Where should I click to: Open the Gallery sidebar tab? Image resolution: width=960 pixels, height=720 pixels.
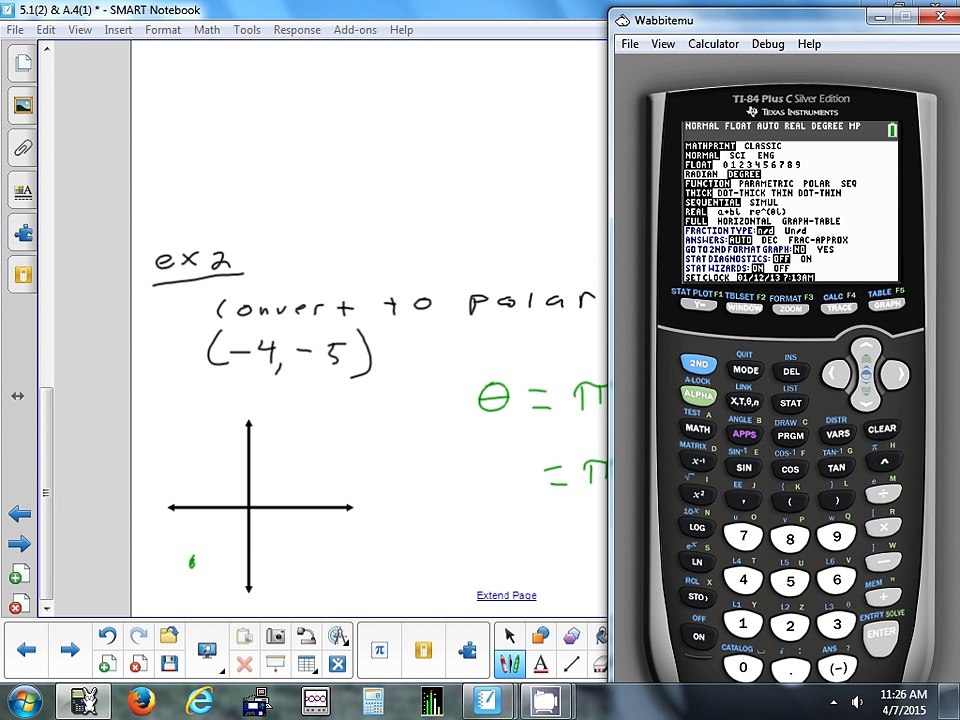tap(23, 106)
